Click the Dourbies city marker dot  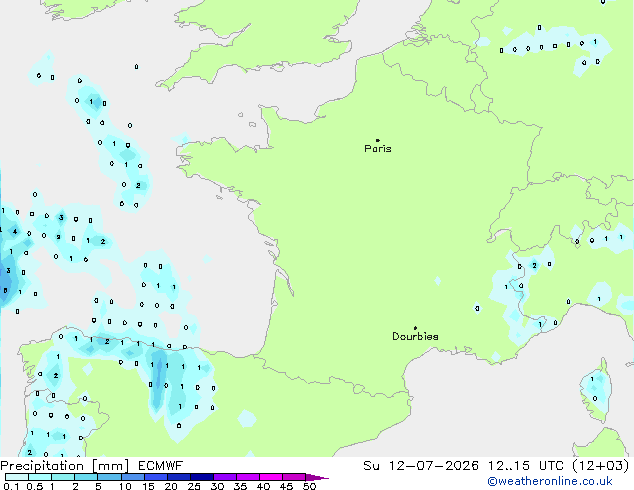pyautogui.click(x=415, y=328)
